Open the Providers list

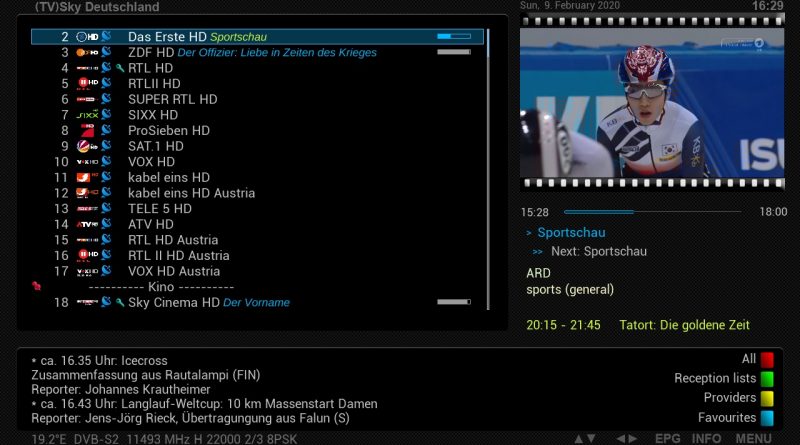730,398
